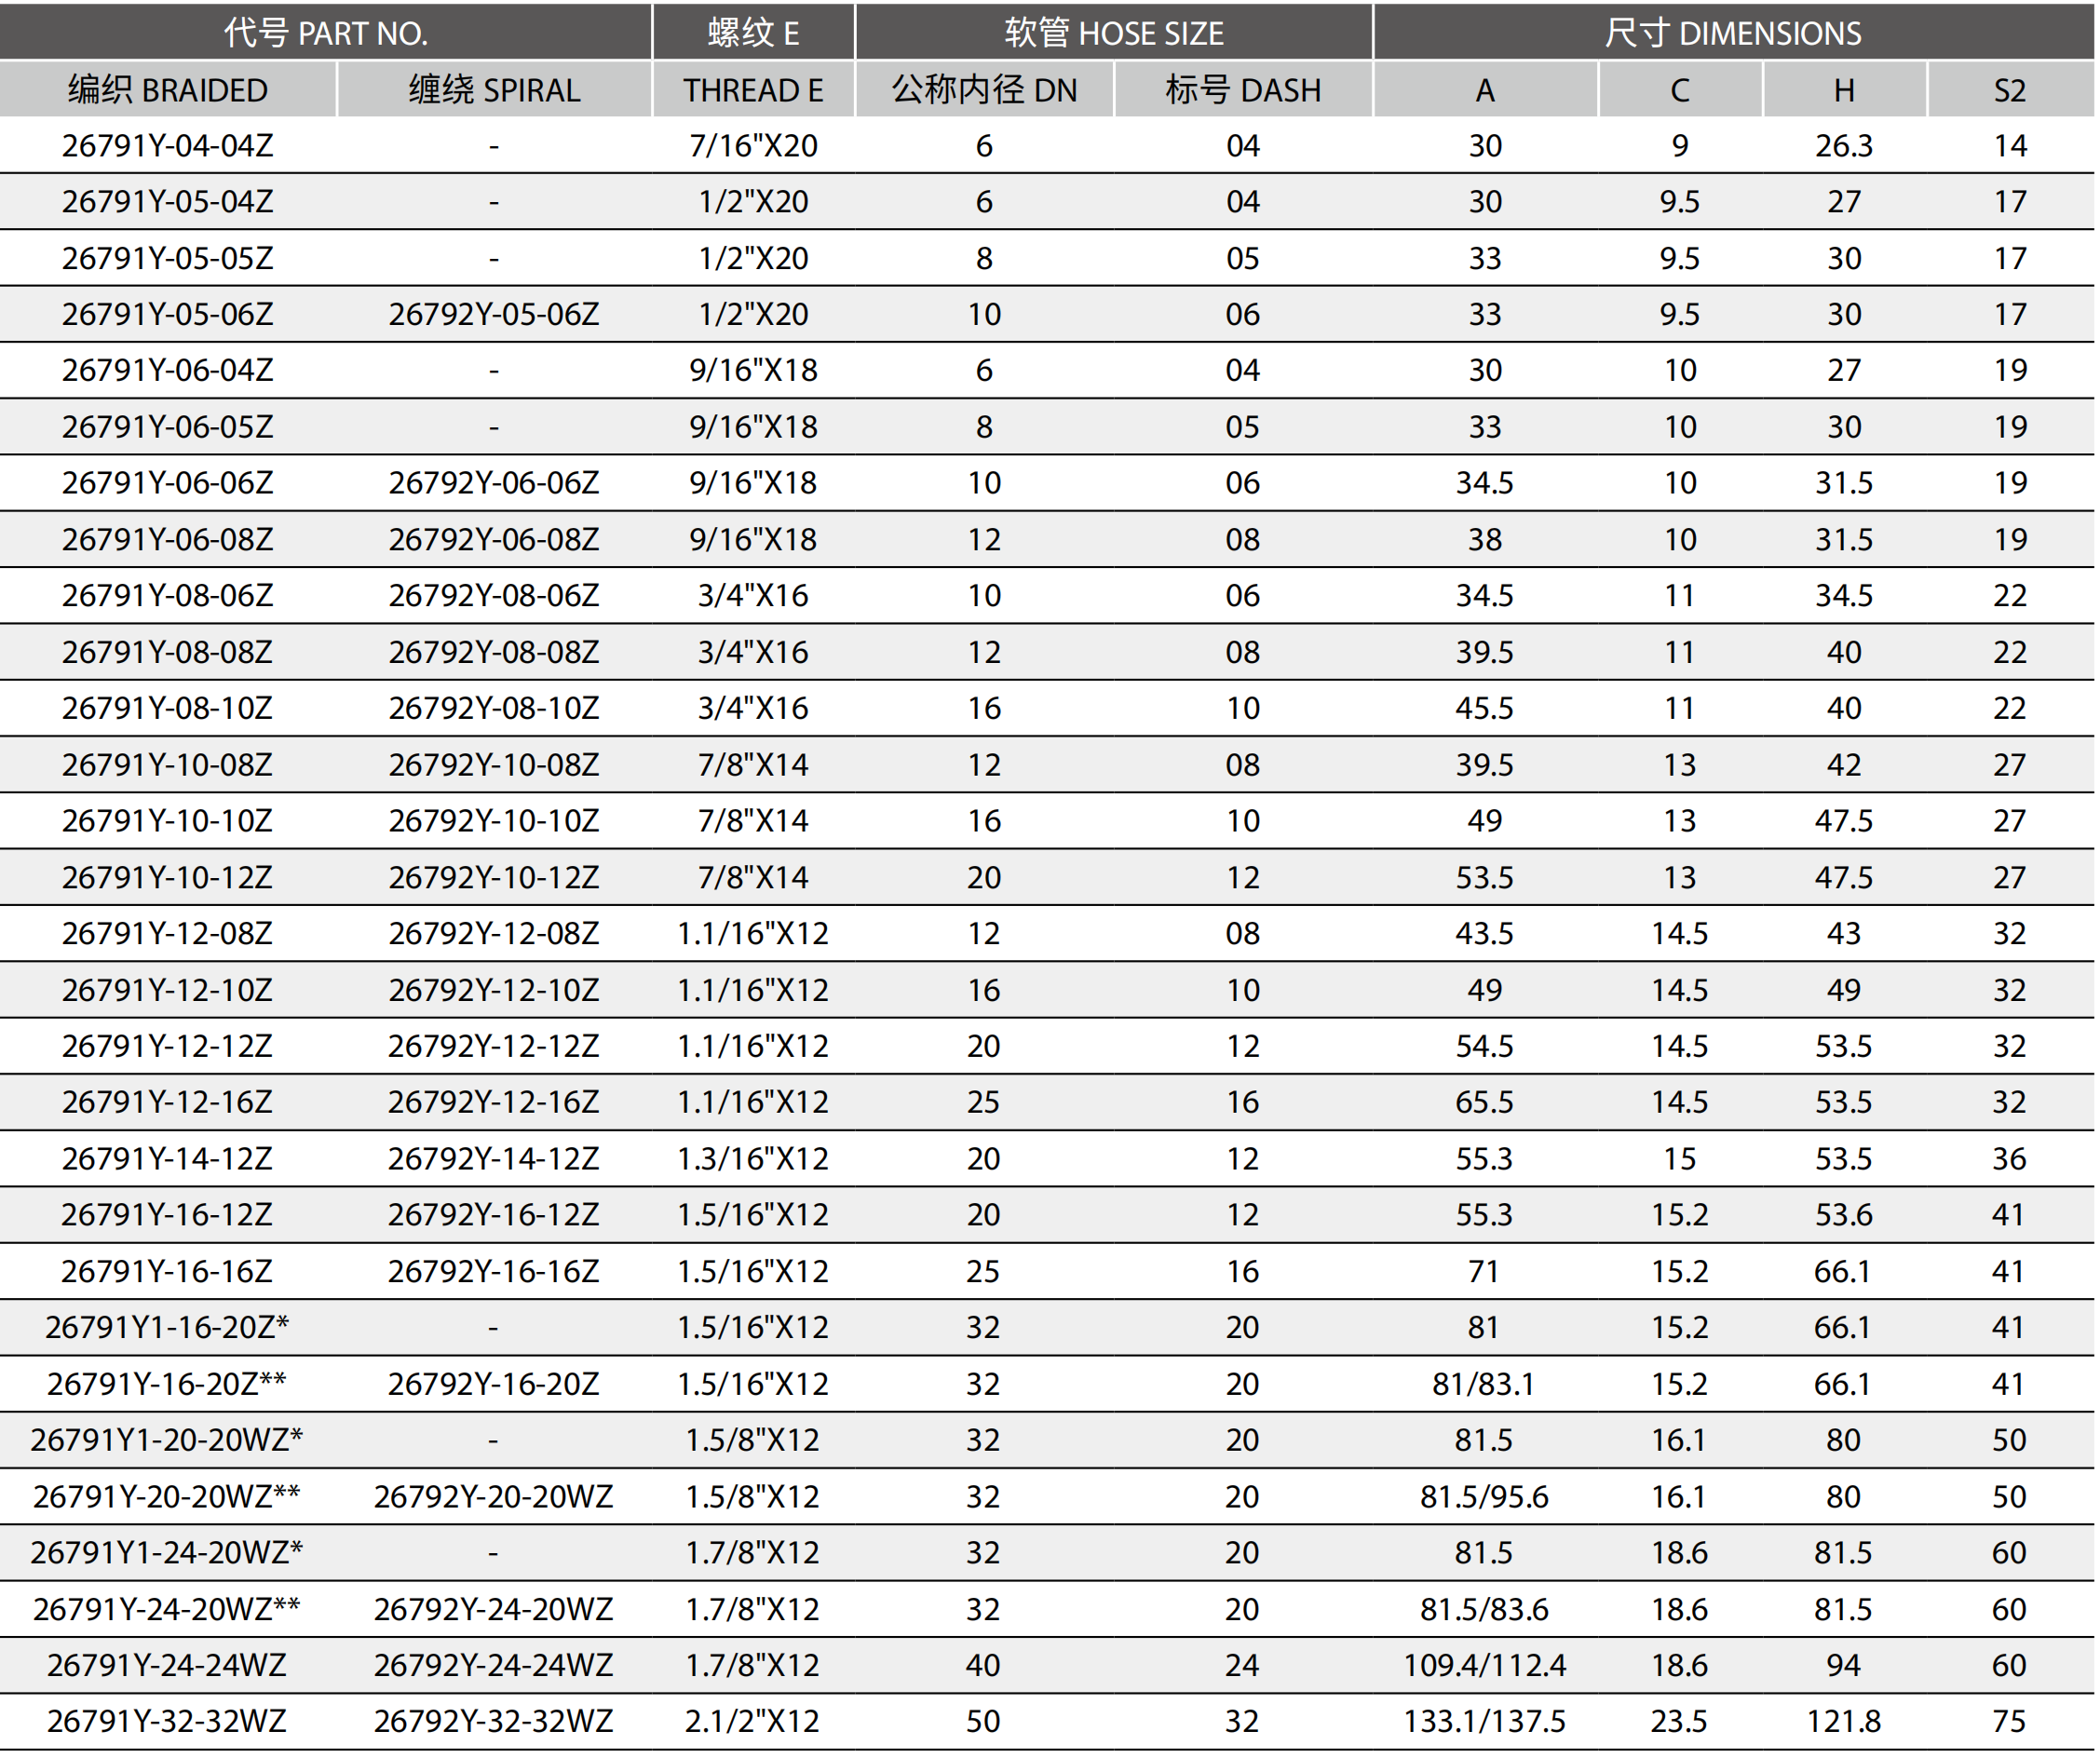This screenshot has height=1758, width=2100.
Task: Click dimension value 81/83.1
Action: point(1484,1385)
